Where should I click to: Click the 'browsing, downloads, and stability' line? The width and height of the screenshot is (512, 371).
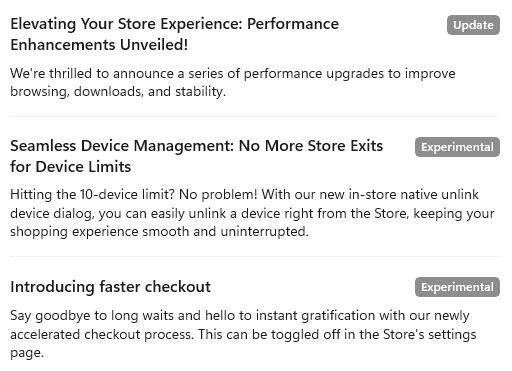(118, 92)
